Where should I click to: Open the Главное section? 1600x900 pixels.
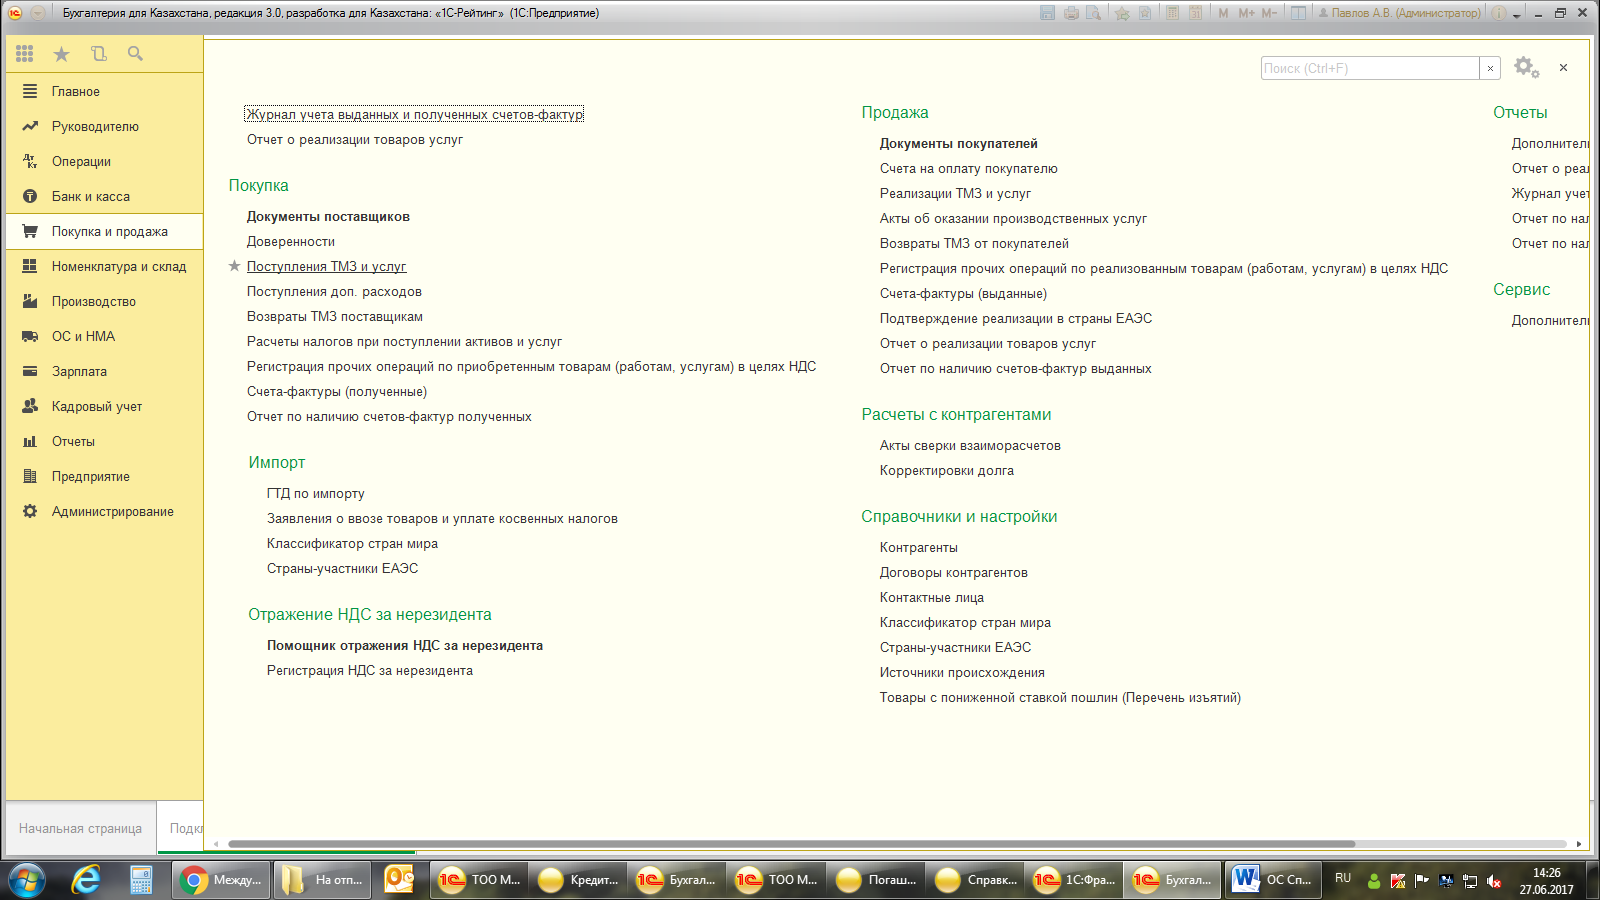click(x=104, y=91)
